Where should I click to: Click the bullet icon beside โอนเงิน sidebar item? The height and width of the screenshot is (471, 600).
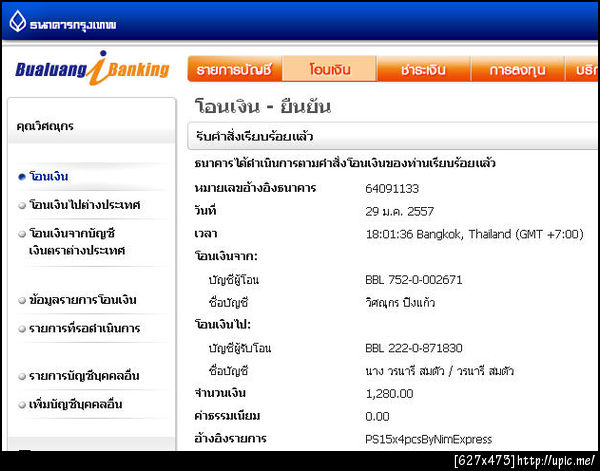tap(22, 177)
